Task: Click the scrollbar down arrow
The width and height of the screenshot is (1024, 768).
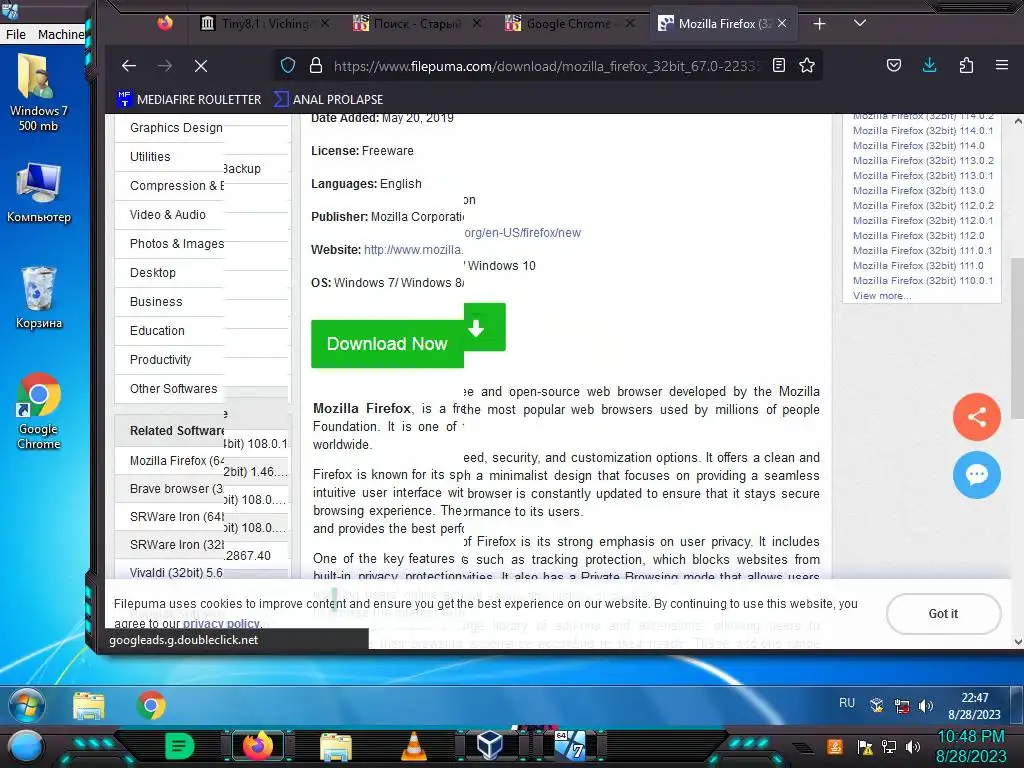Action: coord(1017,642)
